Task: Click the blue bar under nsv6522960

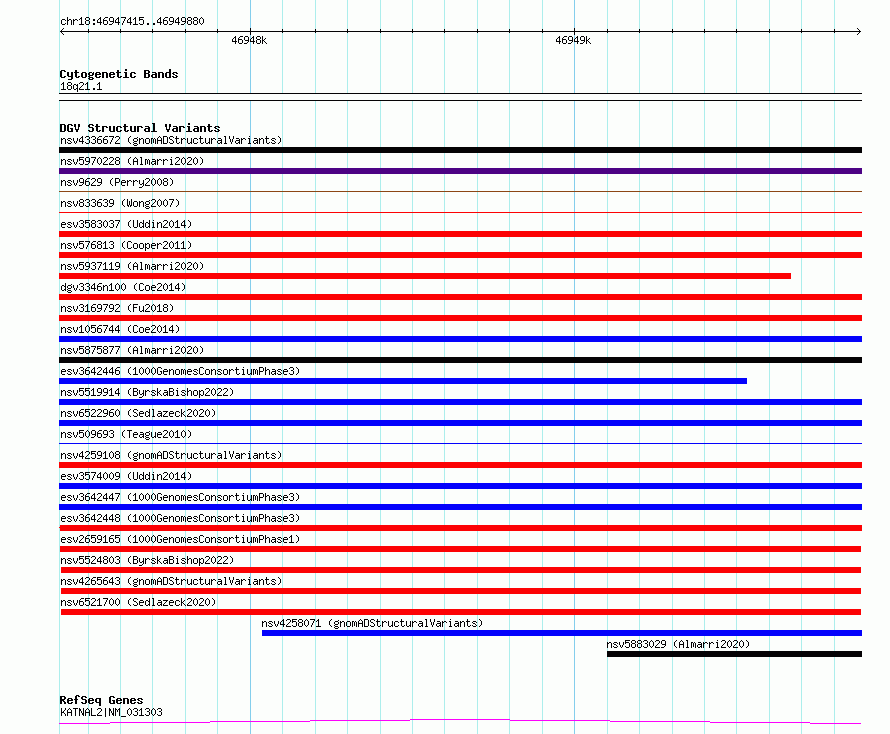Action: (460, 423)
